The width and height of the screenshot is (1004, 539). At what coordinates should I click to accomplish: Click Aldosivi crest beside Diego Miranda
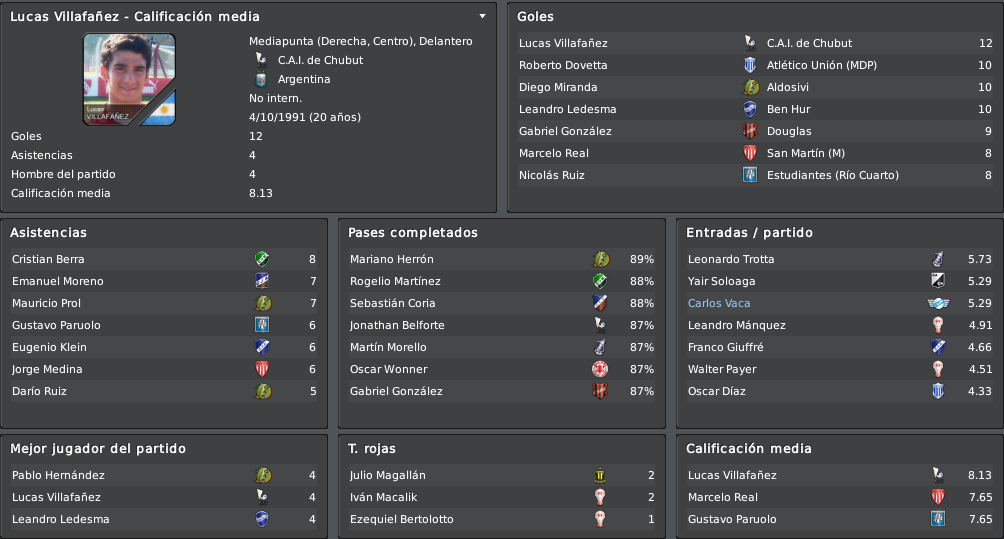[x=750, y=87]
